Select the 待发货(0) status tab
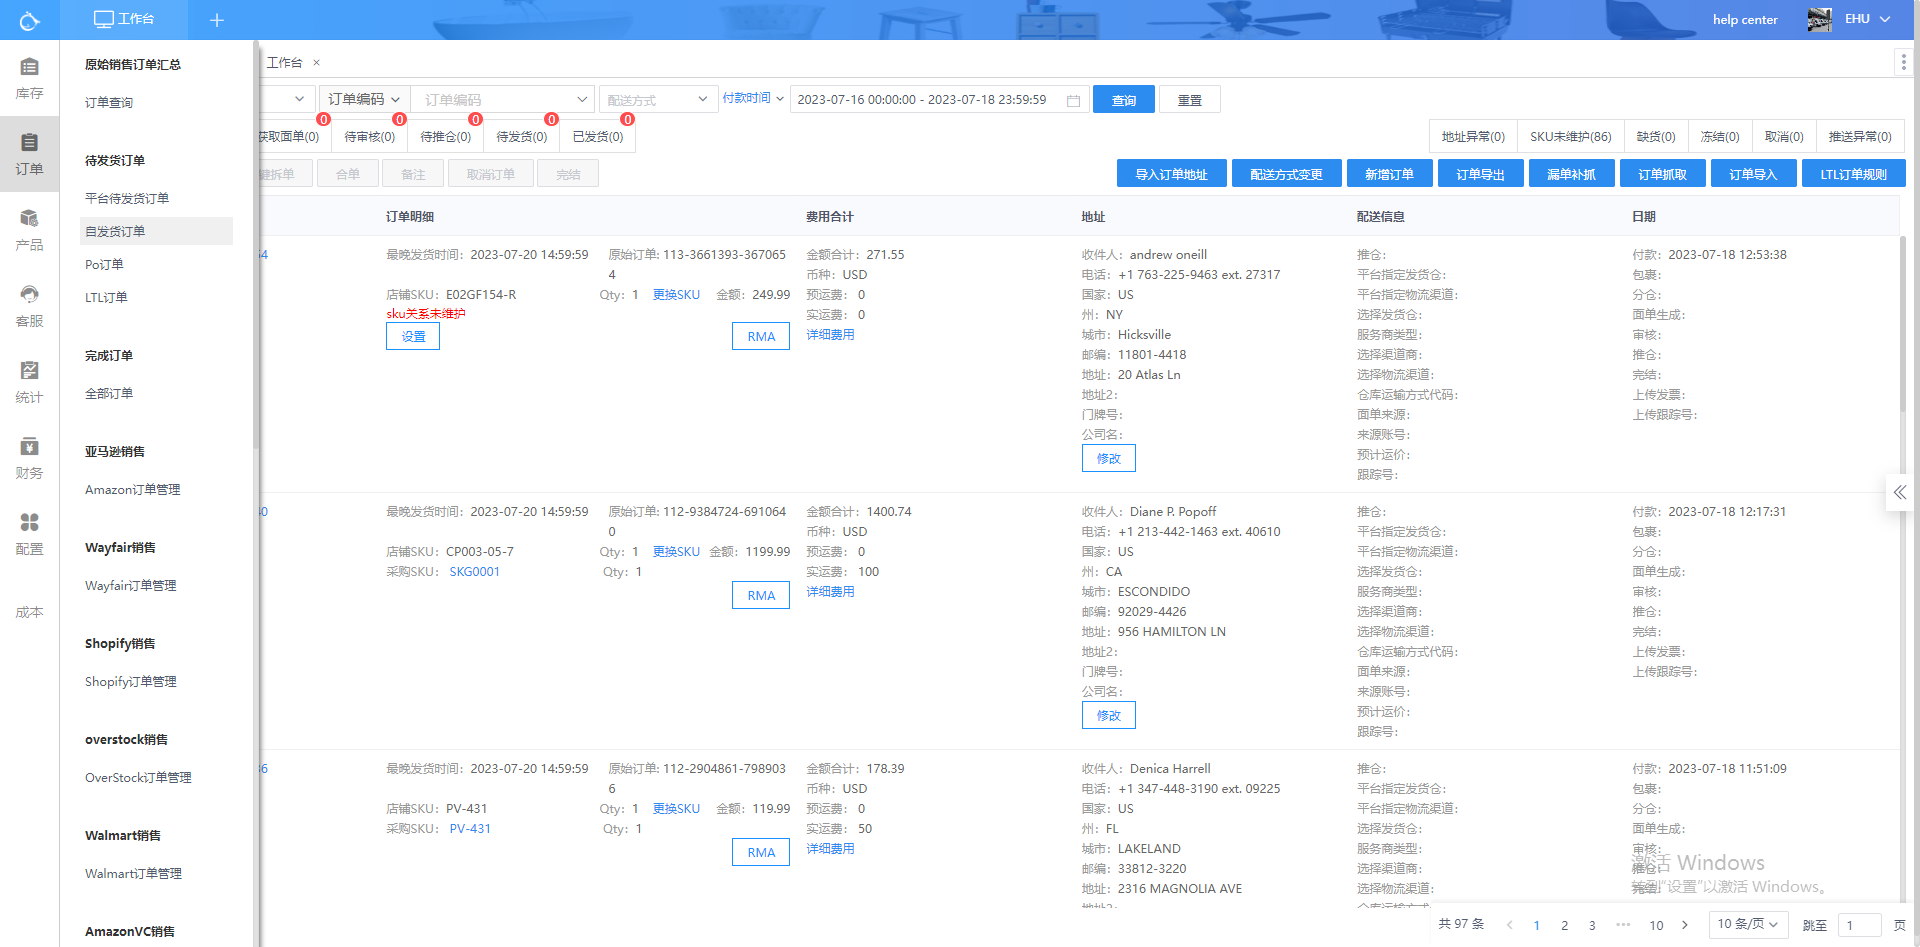Screen dimensions: 1920x947 click(x=522, y=137)
